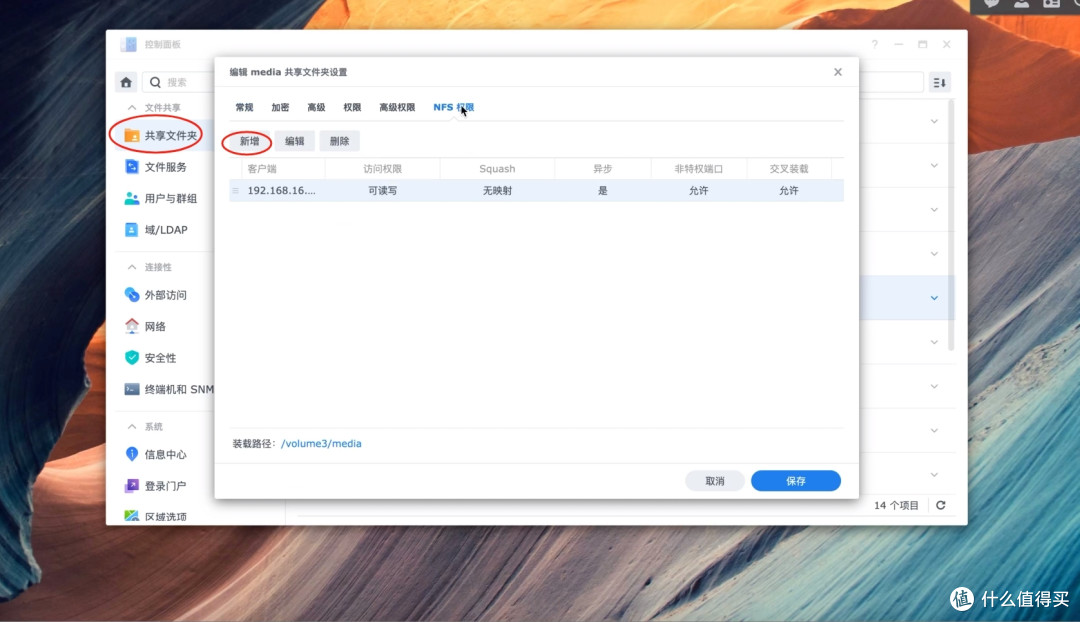Click the 无映射 squash cell

[497, 191]
